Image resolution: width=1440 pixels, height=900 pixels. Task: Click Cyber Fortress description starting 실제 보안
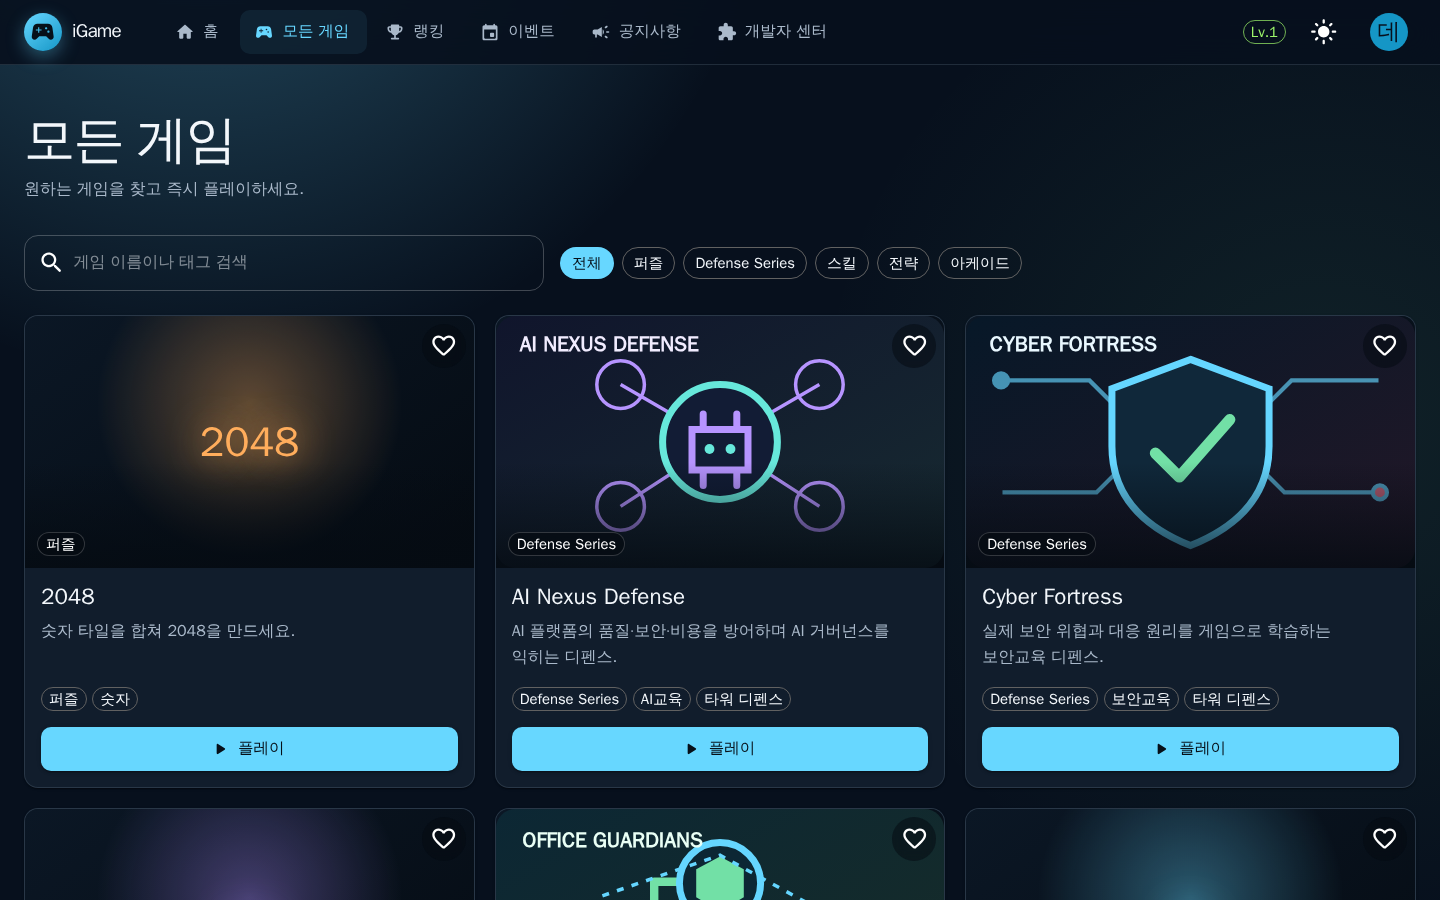click(1156, 644)
